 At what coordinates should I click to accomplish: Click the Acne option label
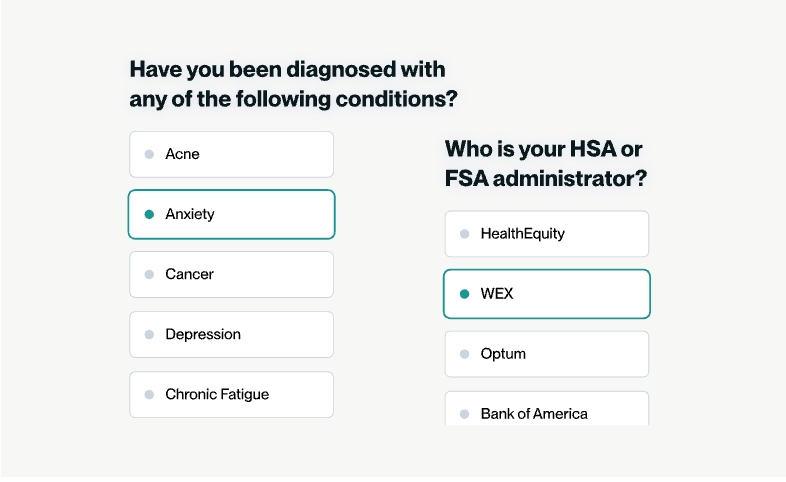[x=182, y=154]
